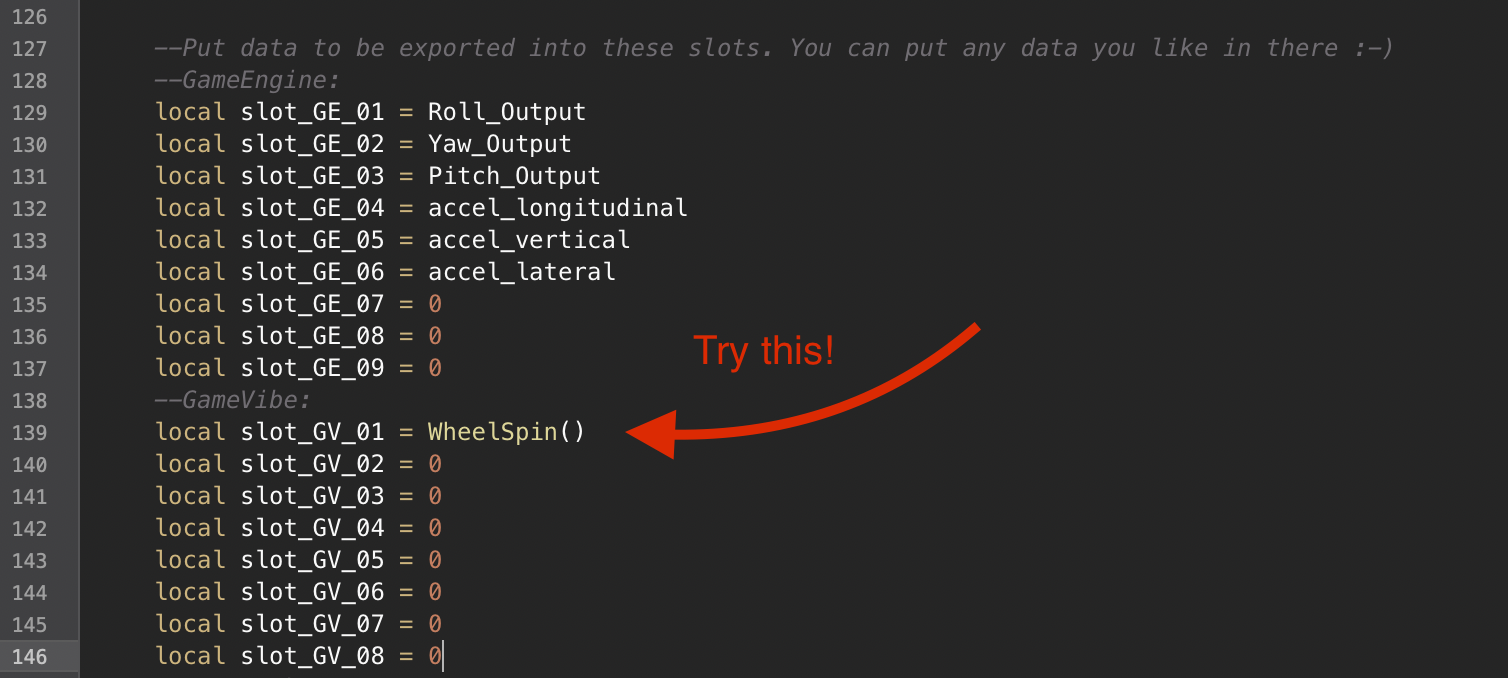The image size is (1508, 678).
Task: Click the highlighted line number 146
Action: (x=30, y=657)
